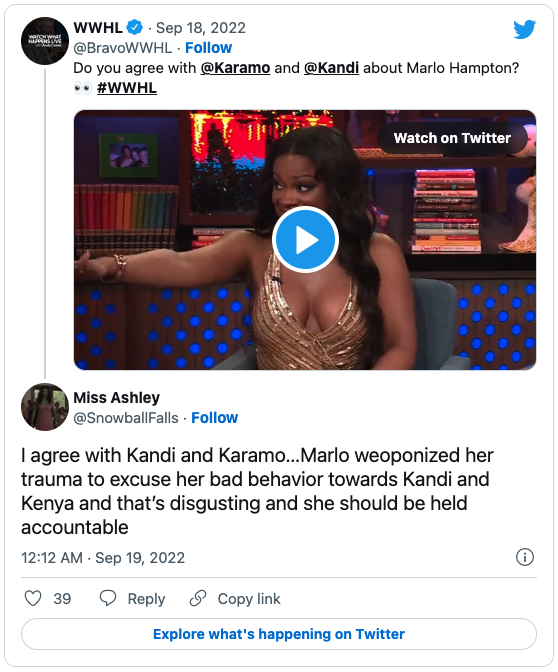Open the @Karamo mention link
Screen dimensions: 558x672
coord(235,68)
